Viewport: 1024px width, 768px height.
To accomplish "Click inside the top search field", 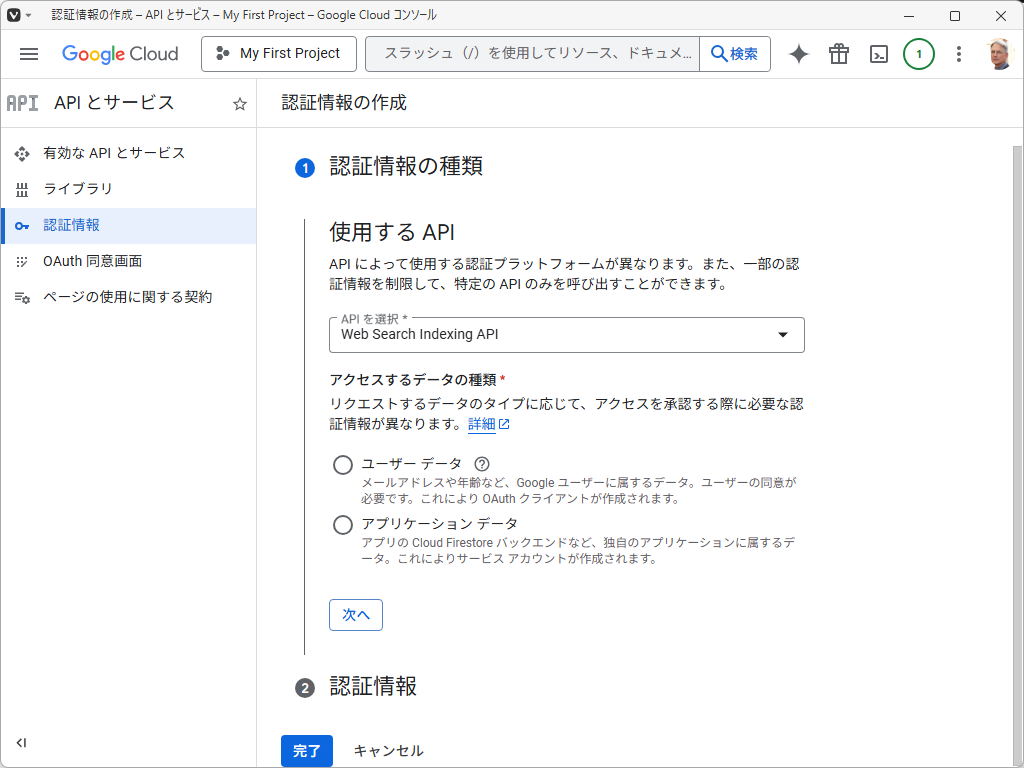I will click(x=530, y=54).
